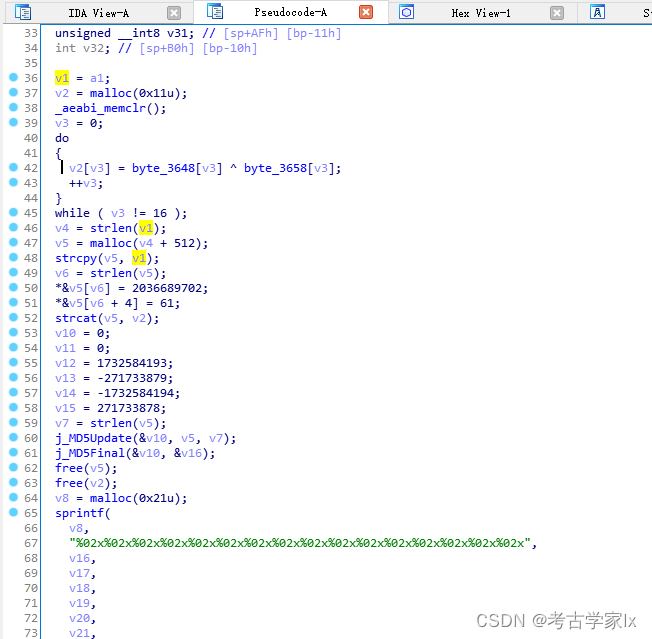Close the Pseudocode-A tab
Image resolution: width=652 pixels, height=639 pixels.
pyautogui.click(x=366, y=12)
